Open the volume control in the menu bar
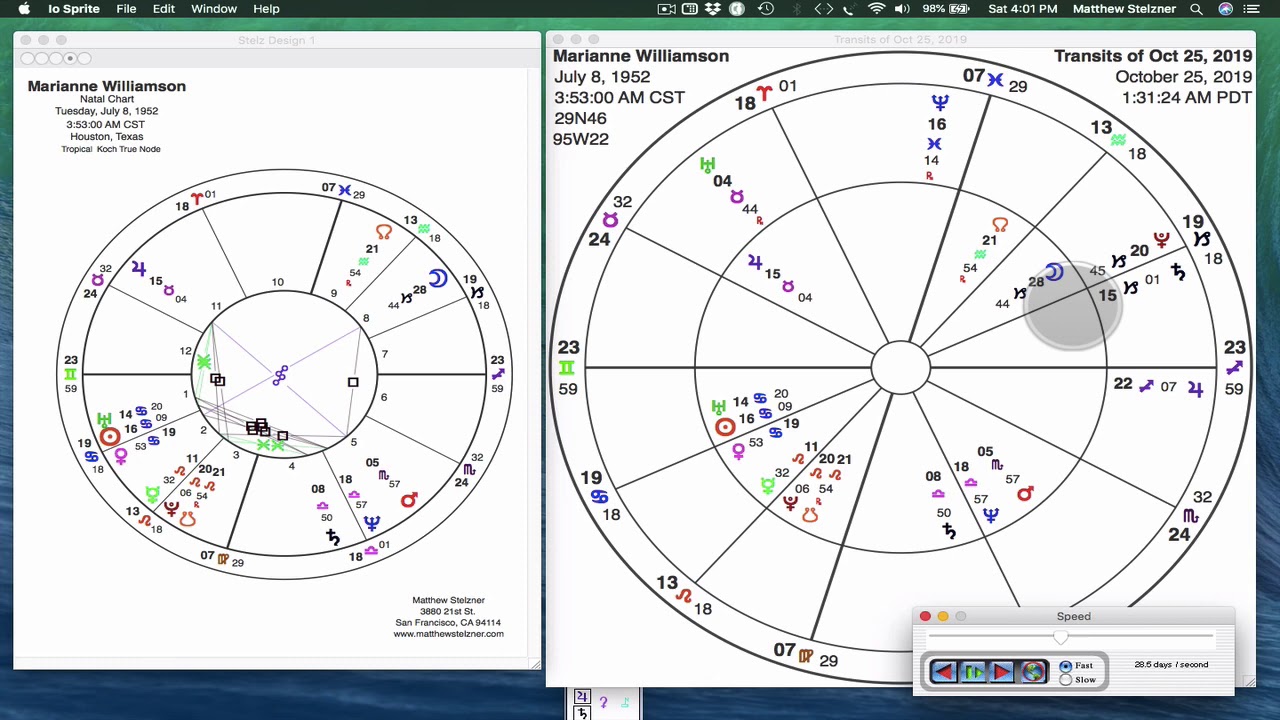 click(902, 9)
